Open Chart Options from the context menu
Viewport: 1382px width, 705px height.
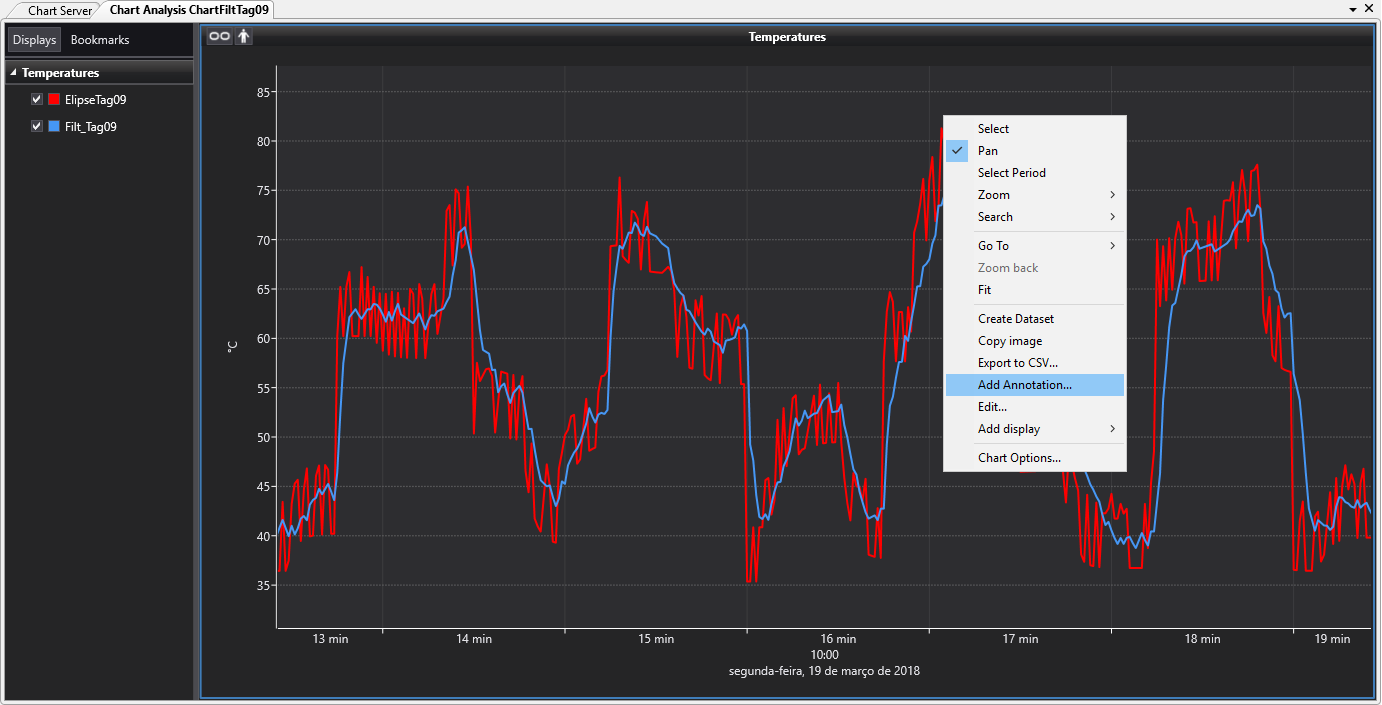tap(1019, 458)
